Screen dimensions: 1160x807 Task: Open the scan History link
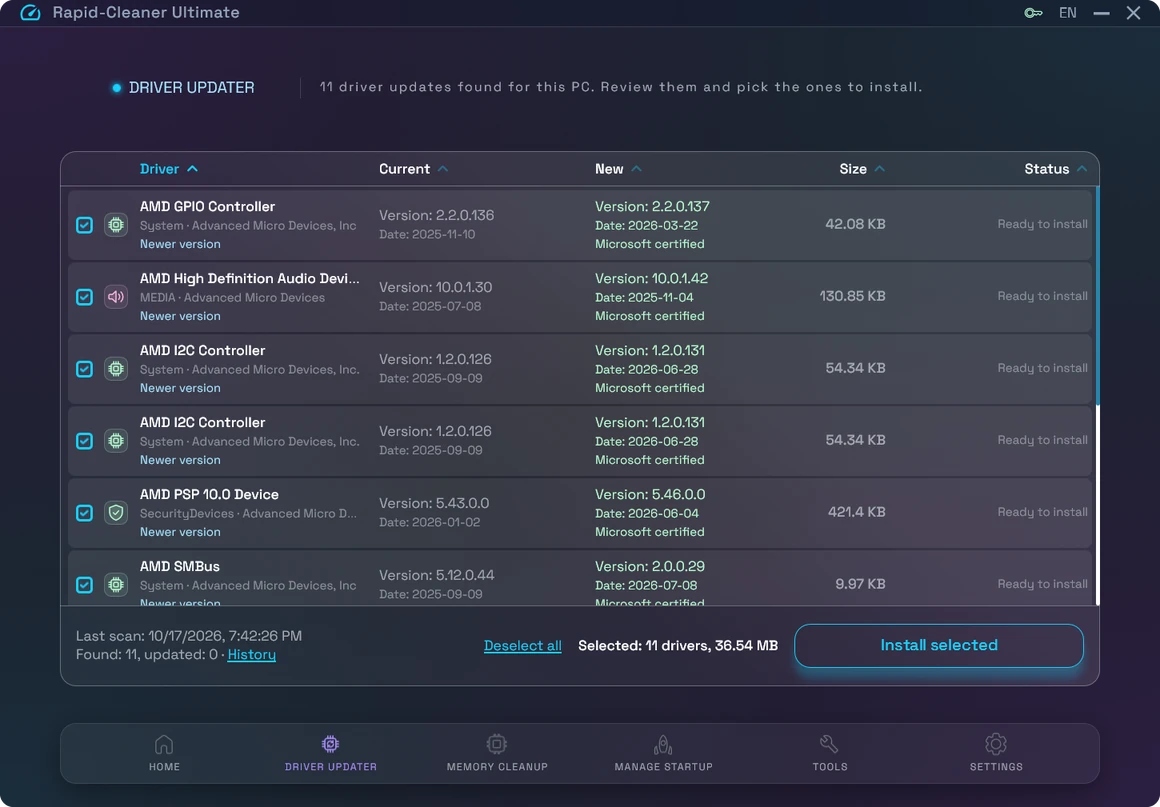tap(252, 655)
